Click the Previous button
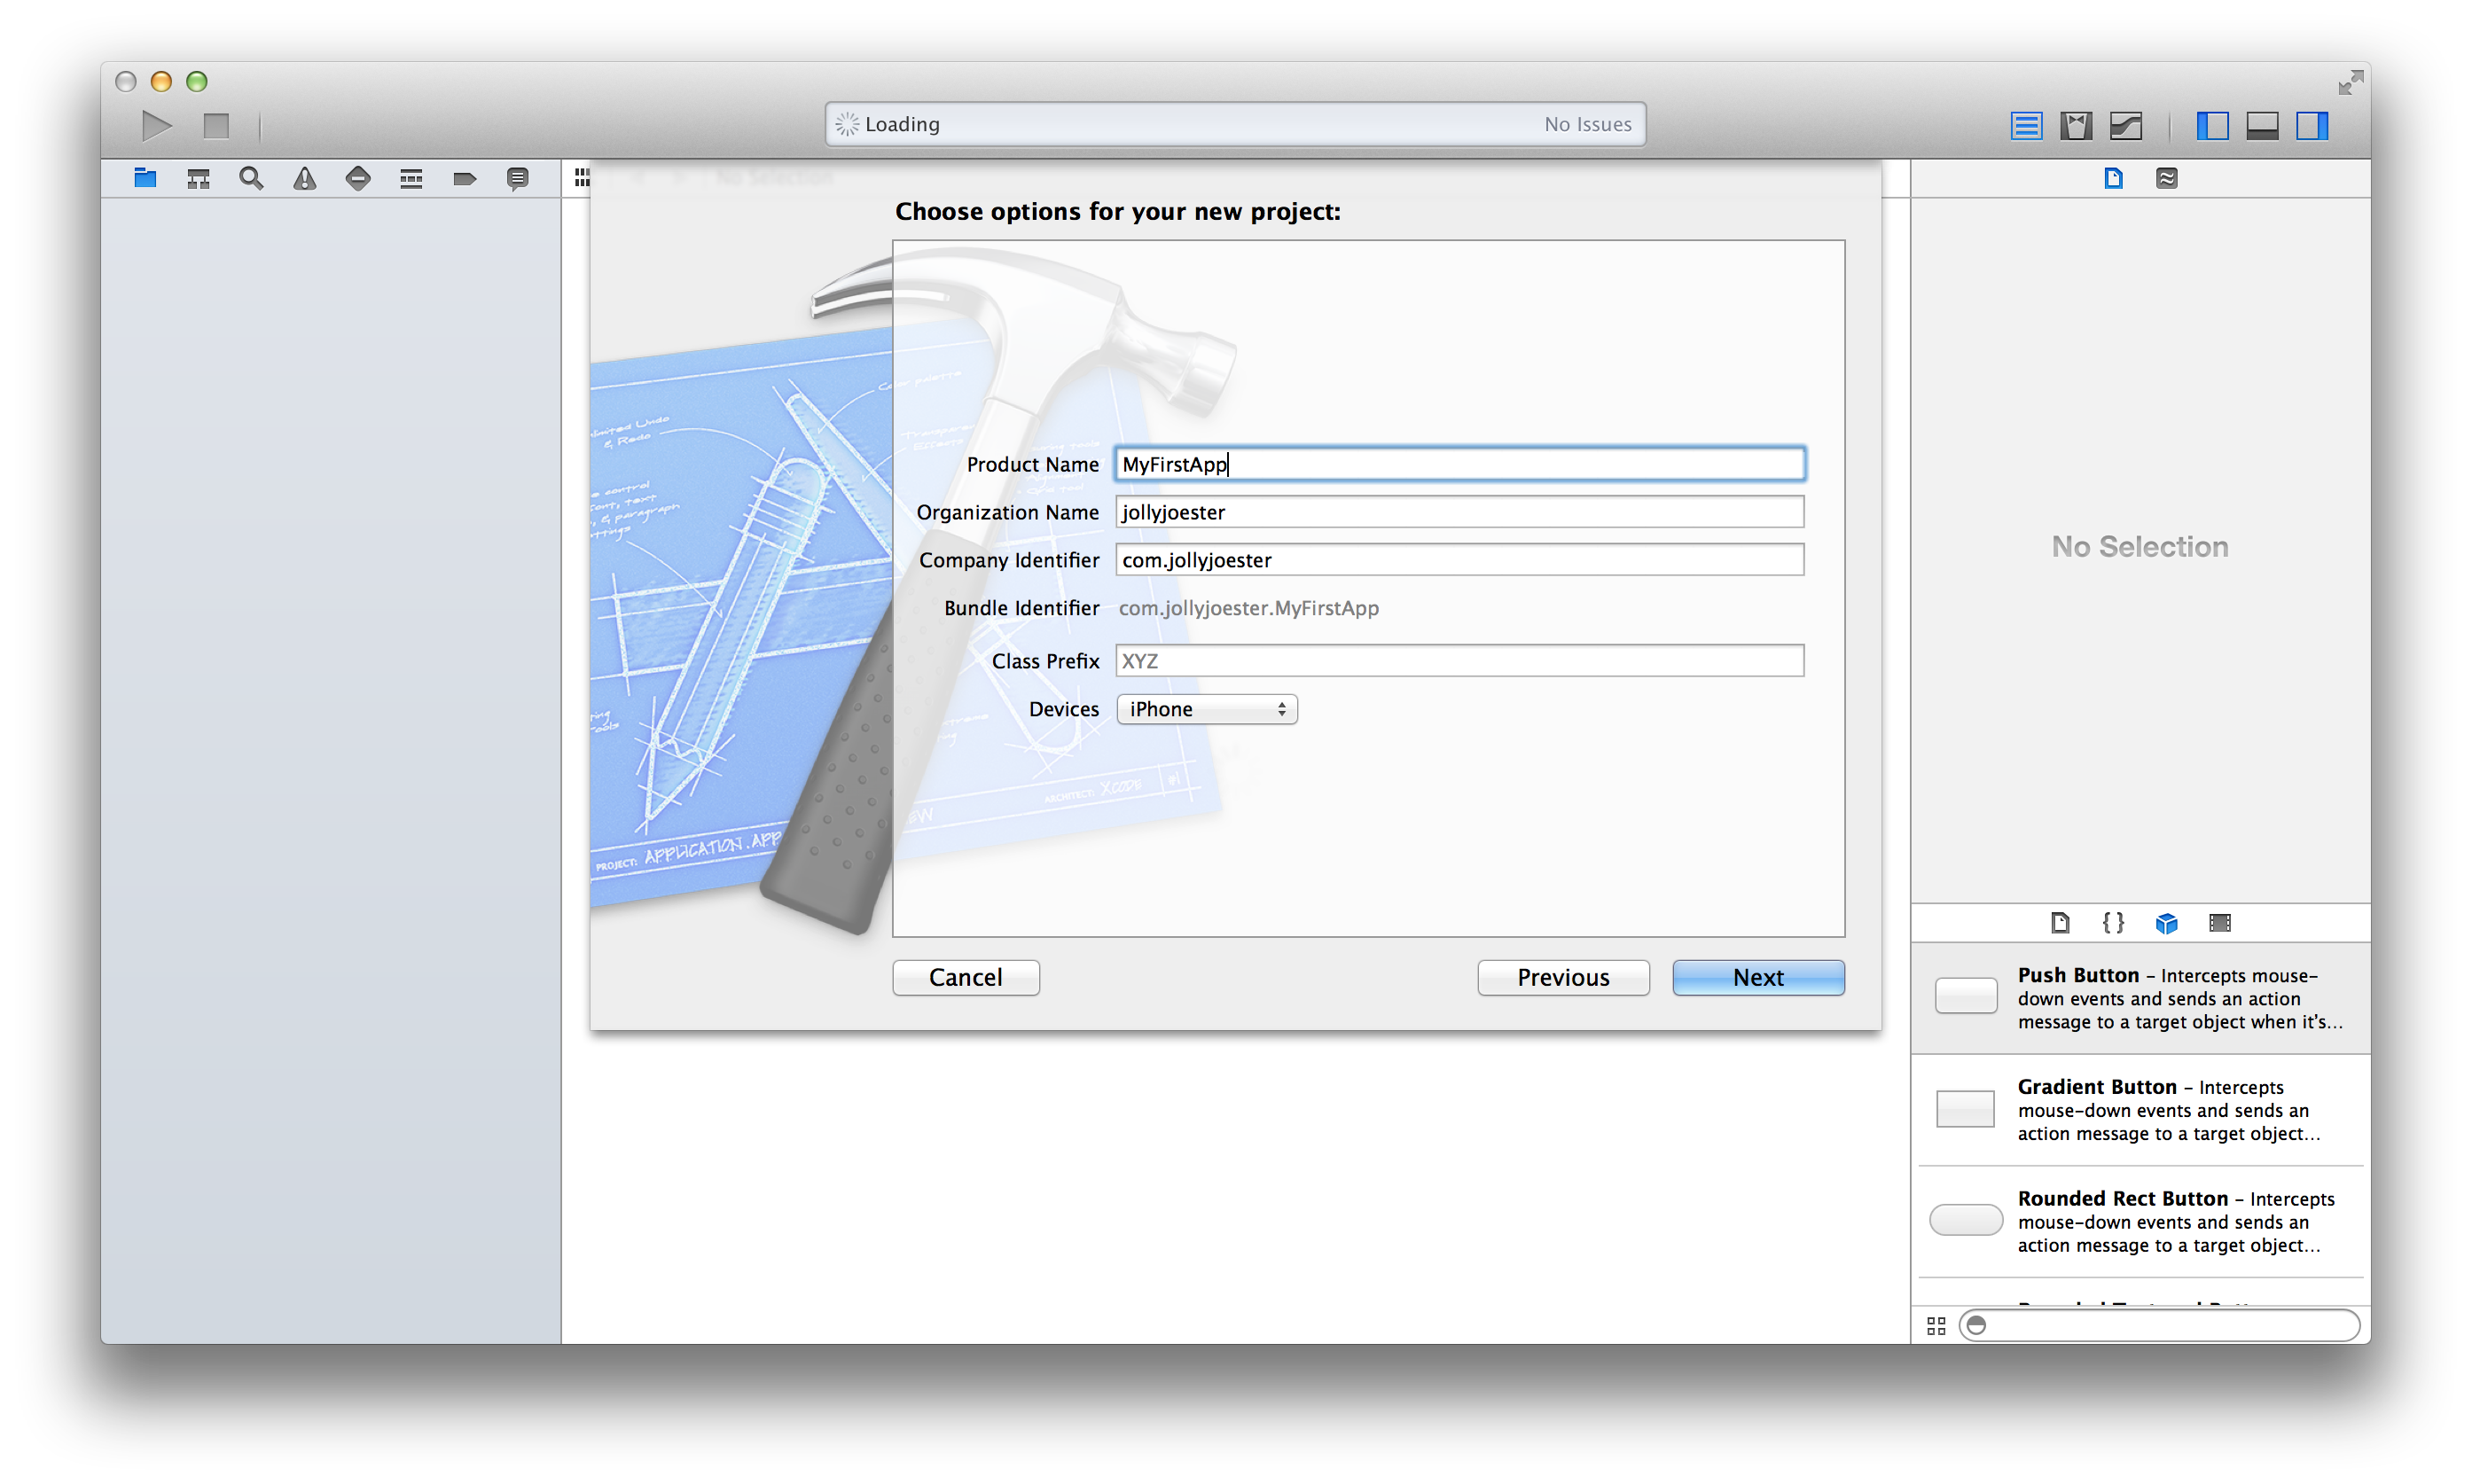 pyautogui.click(x=1563, y=977)
